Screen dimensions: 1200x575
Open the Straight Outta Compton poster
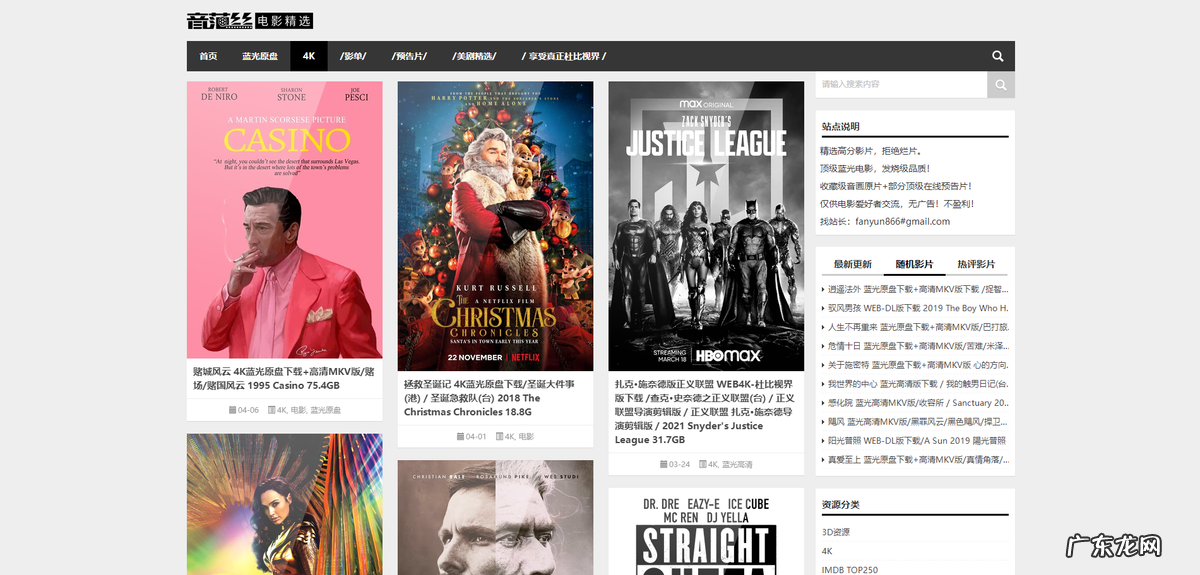pyautogui.click(x=706, y=532)
